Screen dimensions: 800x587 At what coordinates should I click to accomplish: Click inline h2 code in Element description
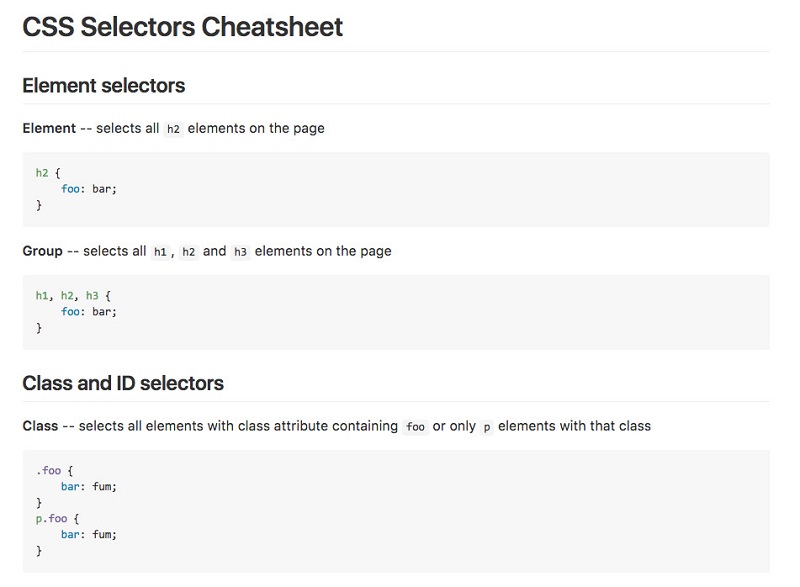point(173,129)
